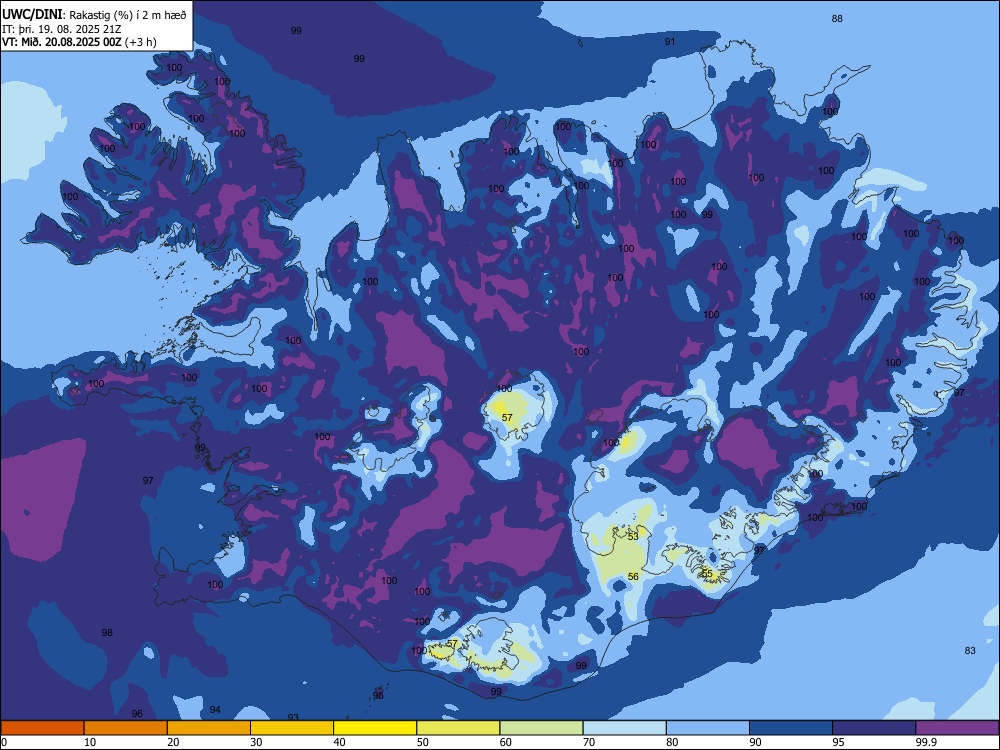1000x750 pixels.
Task: Click the "94" humidity value on map
Action: point(215,709)
